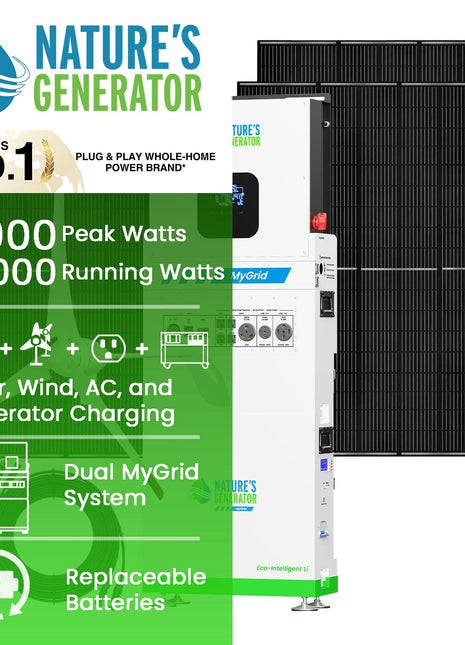
Task: Click the plus sign before the wind turbine
Action: (x=6, y=348)
